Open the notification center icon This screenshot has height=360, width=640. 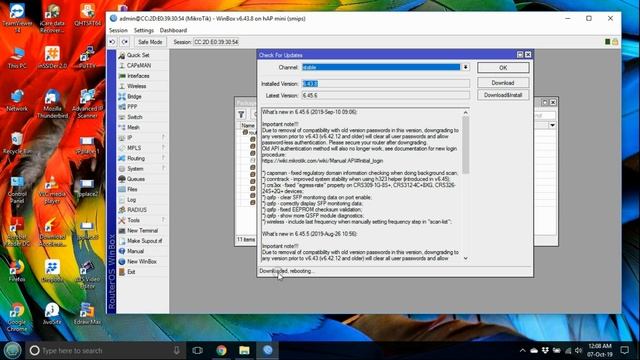click(624, 350)
